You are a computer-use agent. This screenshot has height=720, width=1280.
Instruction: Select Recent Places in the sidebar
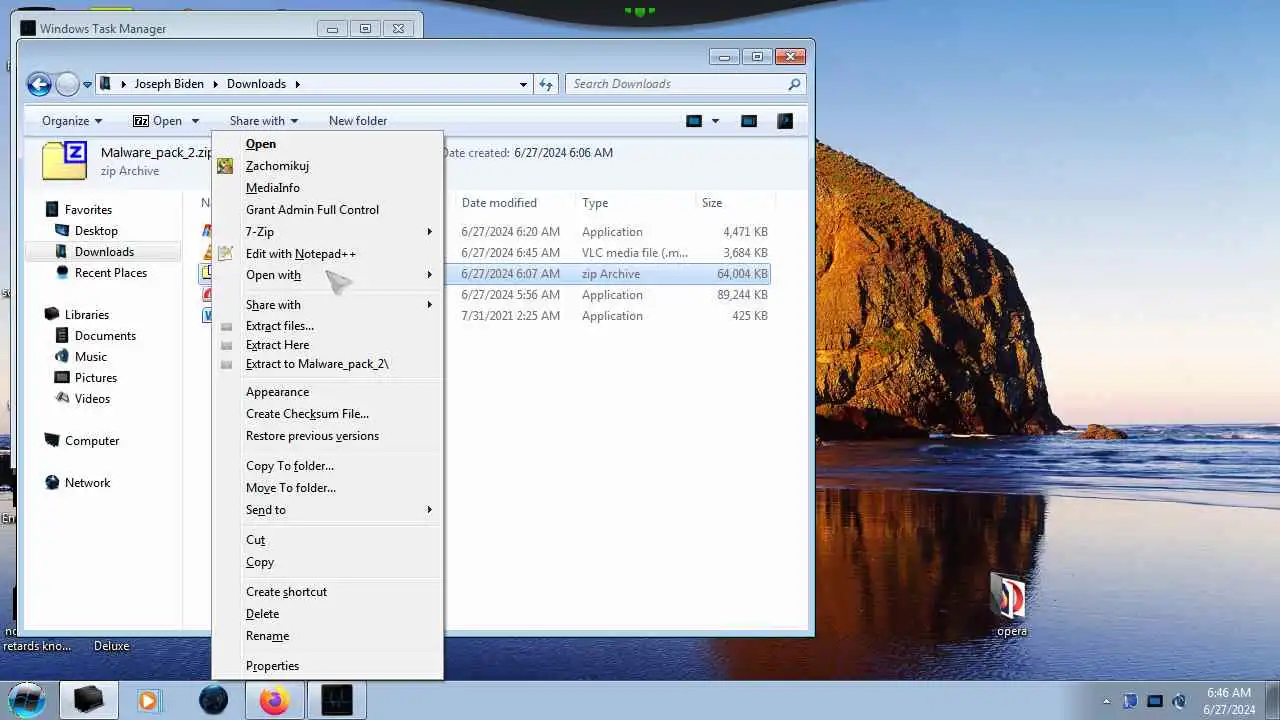[x=110, y=273]
